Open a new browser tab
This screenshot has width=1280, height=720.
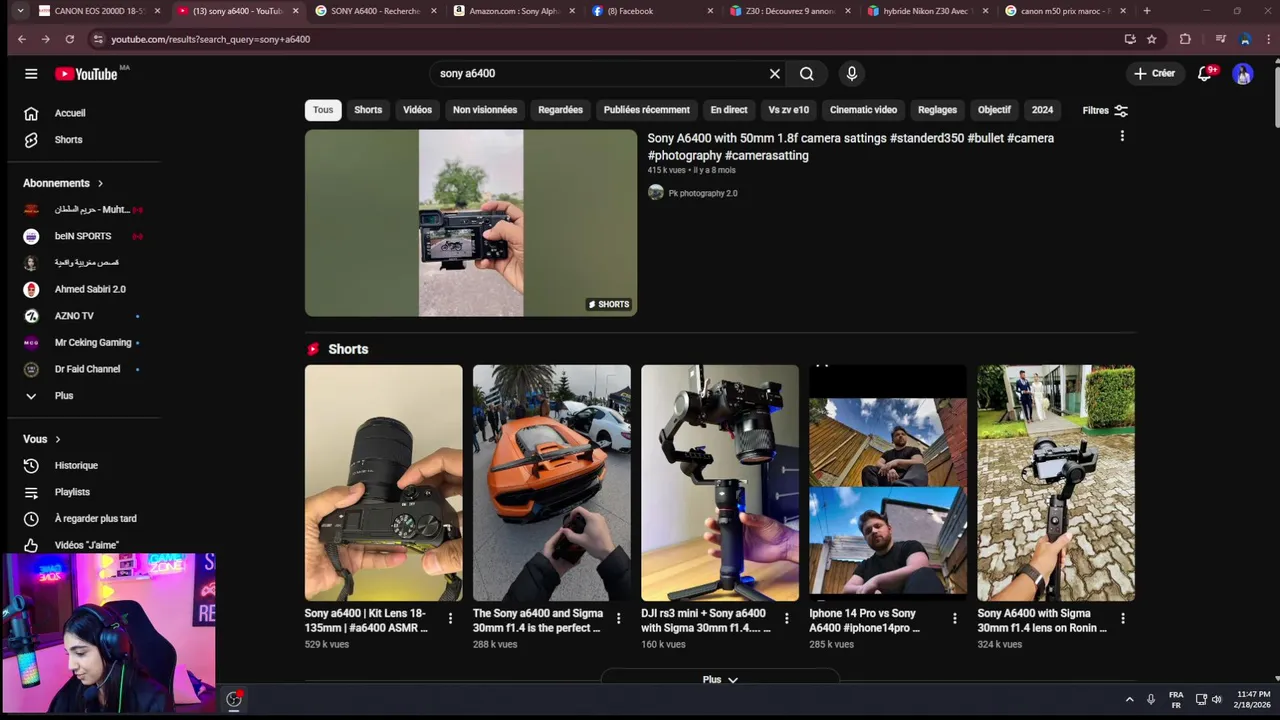click(x=1147, y=11)
